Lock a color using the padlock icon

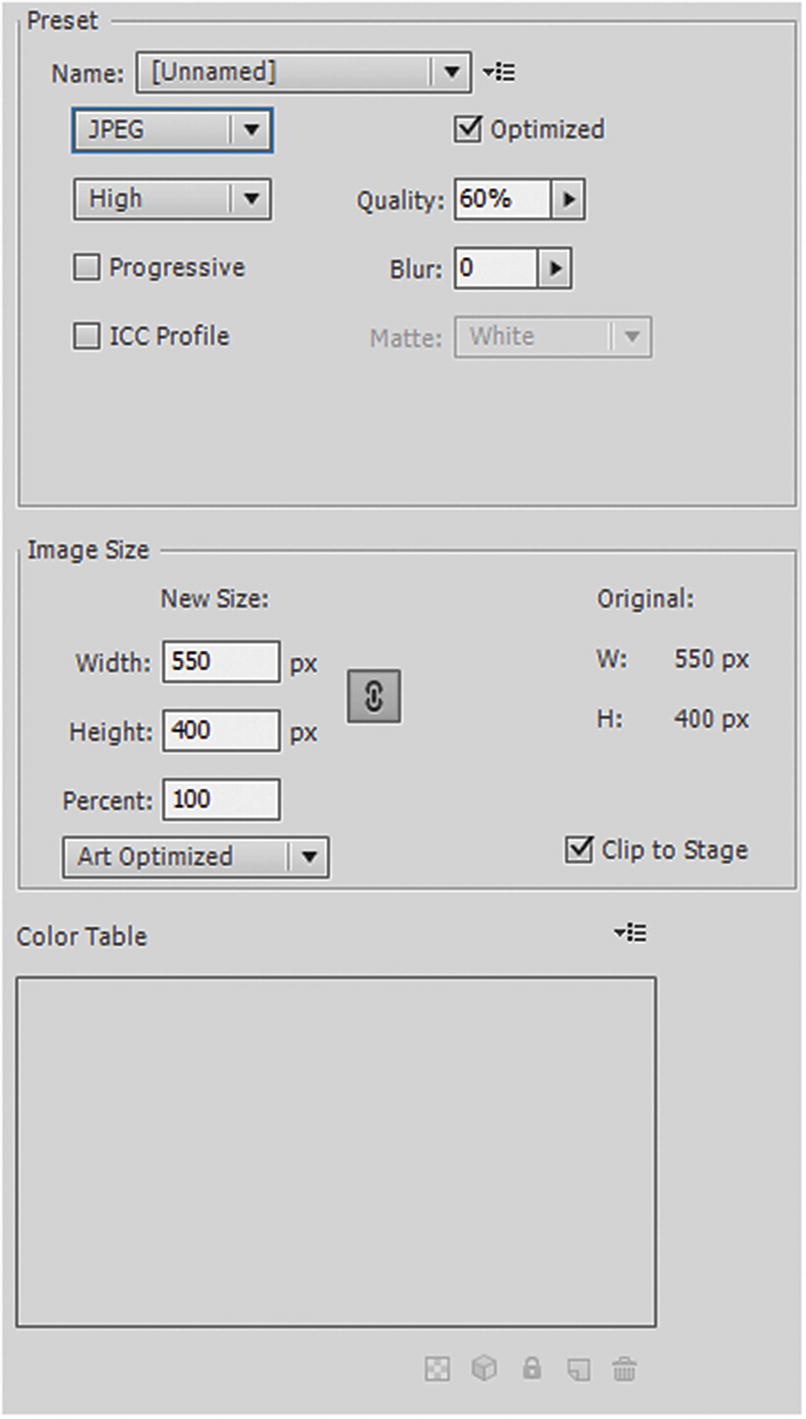click(532, 1369)
